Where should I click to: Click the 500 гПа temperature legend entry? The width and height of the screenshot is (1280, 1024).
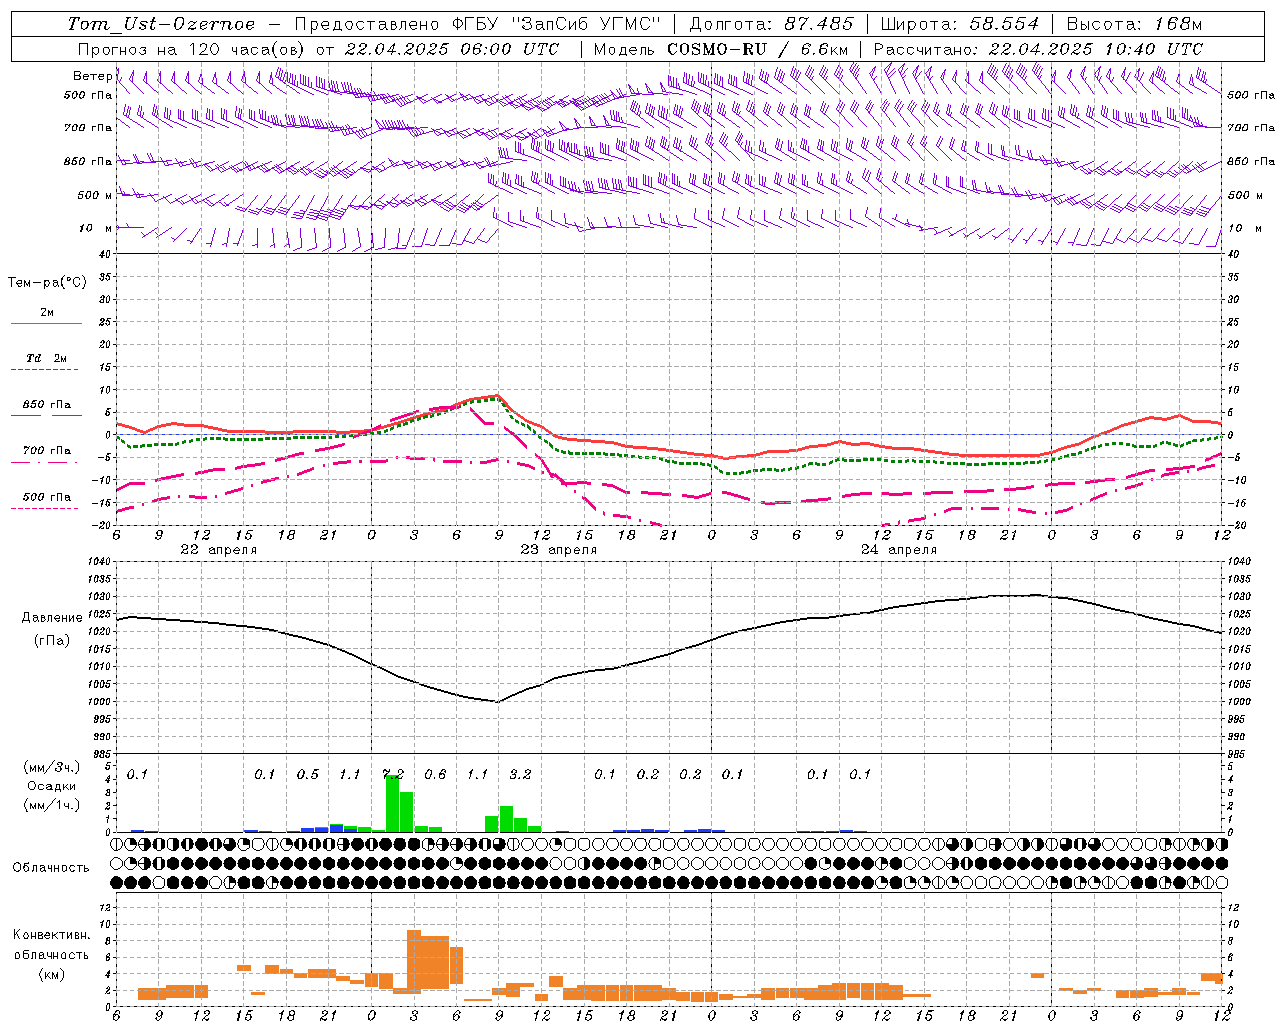tap(46, 497)
